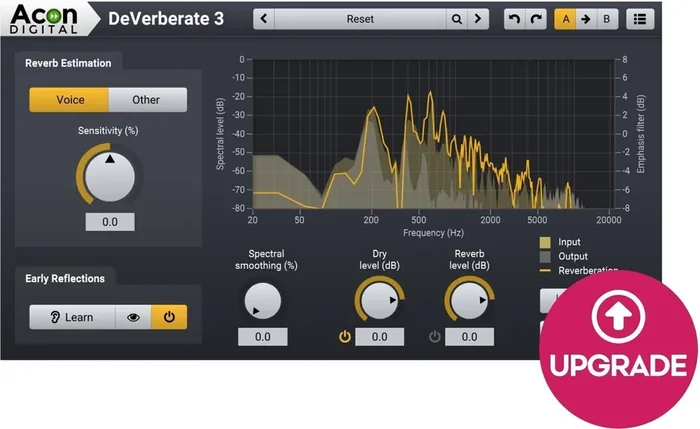Click the Emphasis filter (dB) axis label
Screen dimensions: 700x429
click(x=641, y=134)
